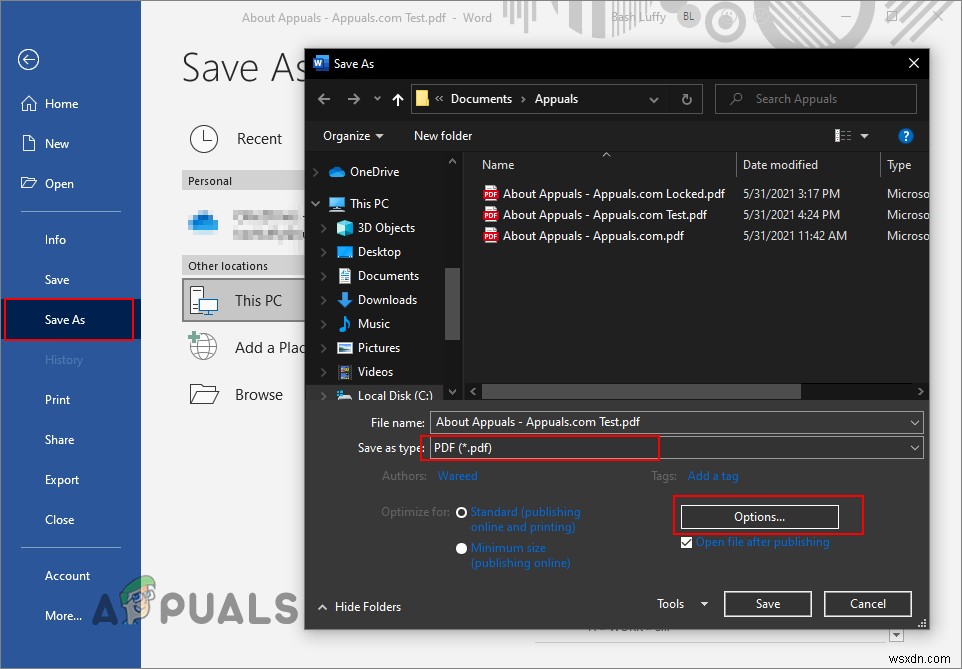Click the Browse folder icon
The height and width of the screenshot is (669, 962).
pos(204,394)
